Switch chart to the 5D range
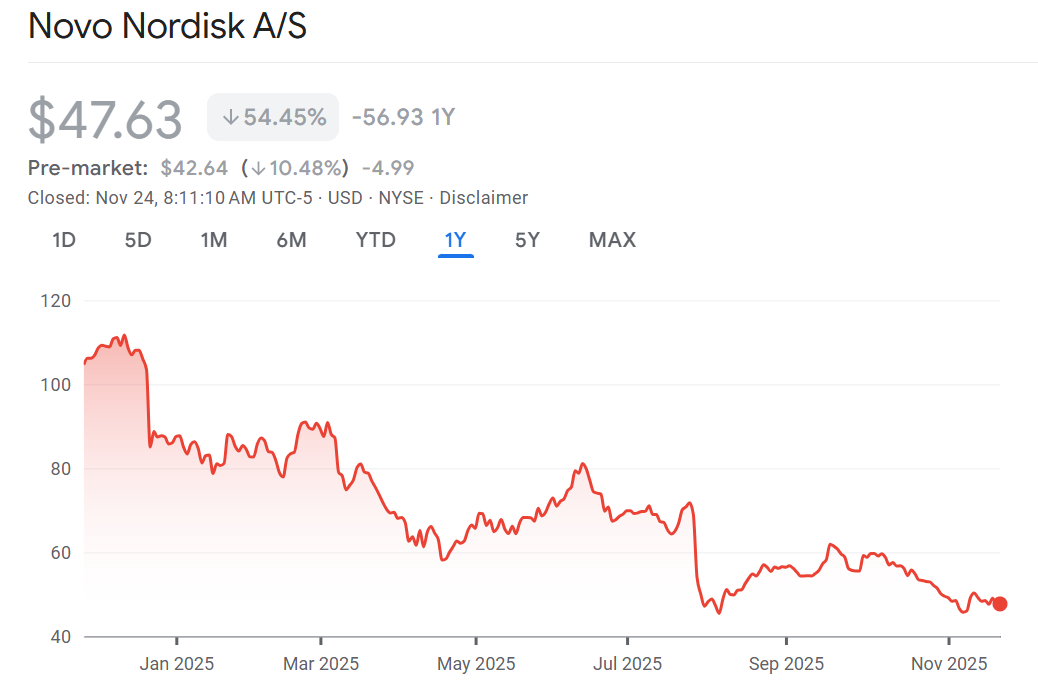The height and width of the screenshot is (685, 1038). [138, 240]
